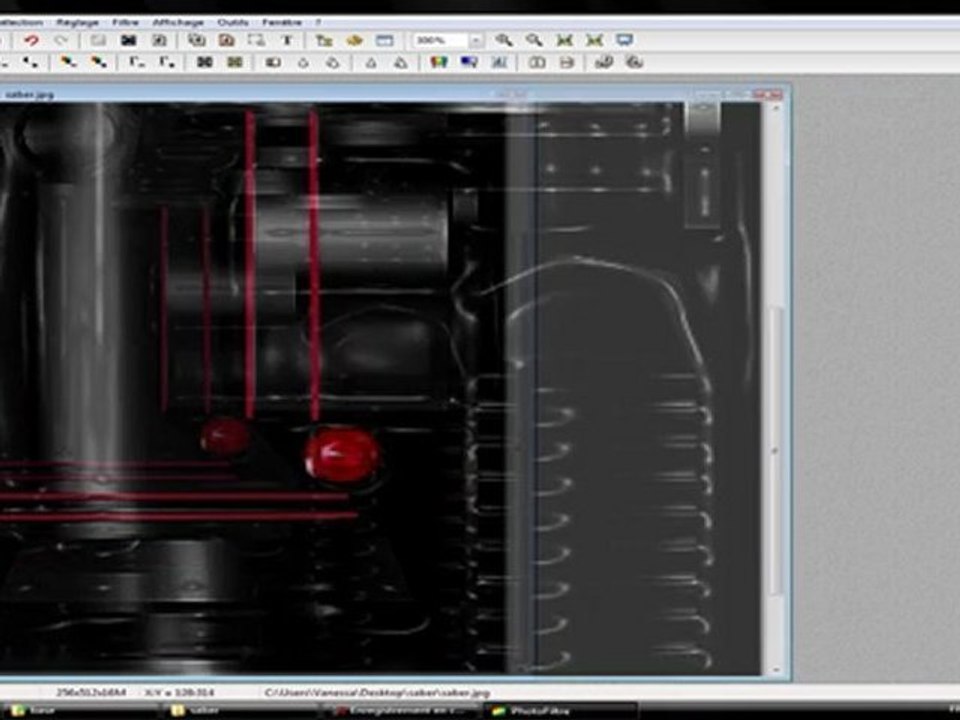
Task: Flip image horizontally icon
Action: [537, 62]
